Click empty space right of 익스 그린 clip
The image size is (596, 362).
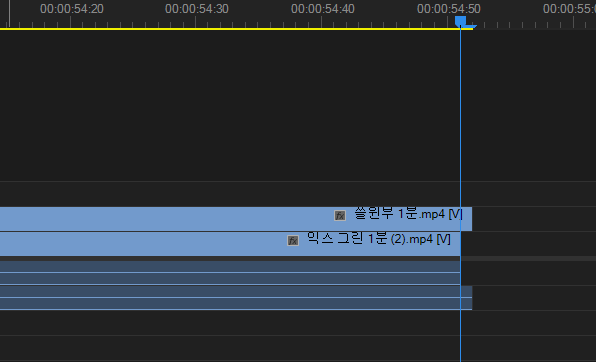tap(528, 244)
